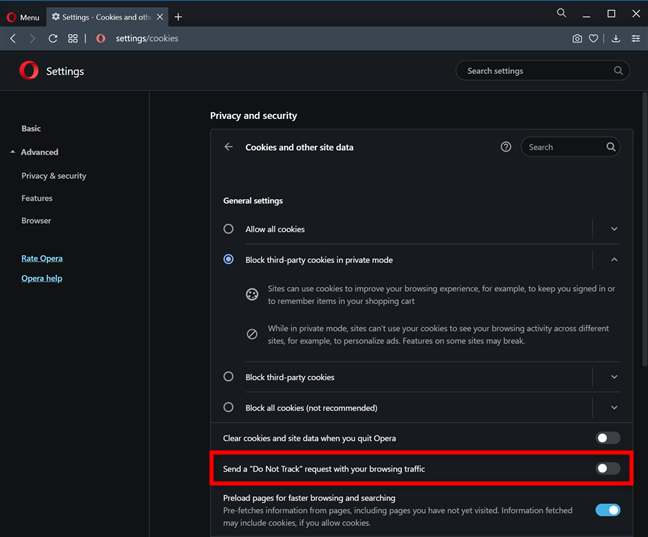
Task: Click the cookie icon next to the sites description
Action: [x=252, y=294]
